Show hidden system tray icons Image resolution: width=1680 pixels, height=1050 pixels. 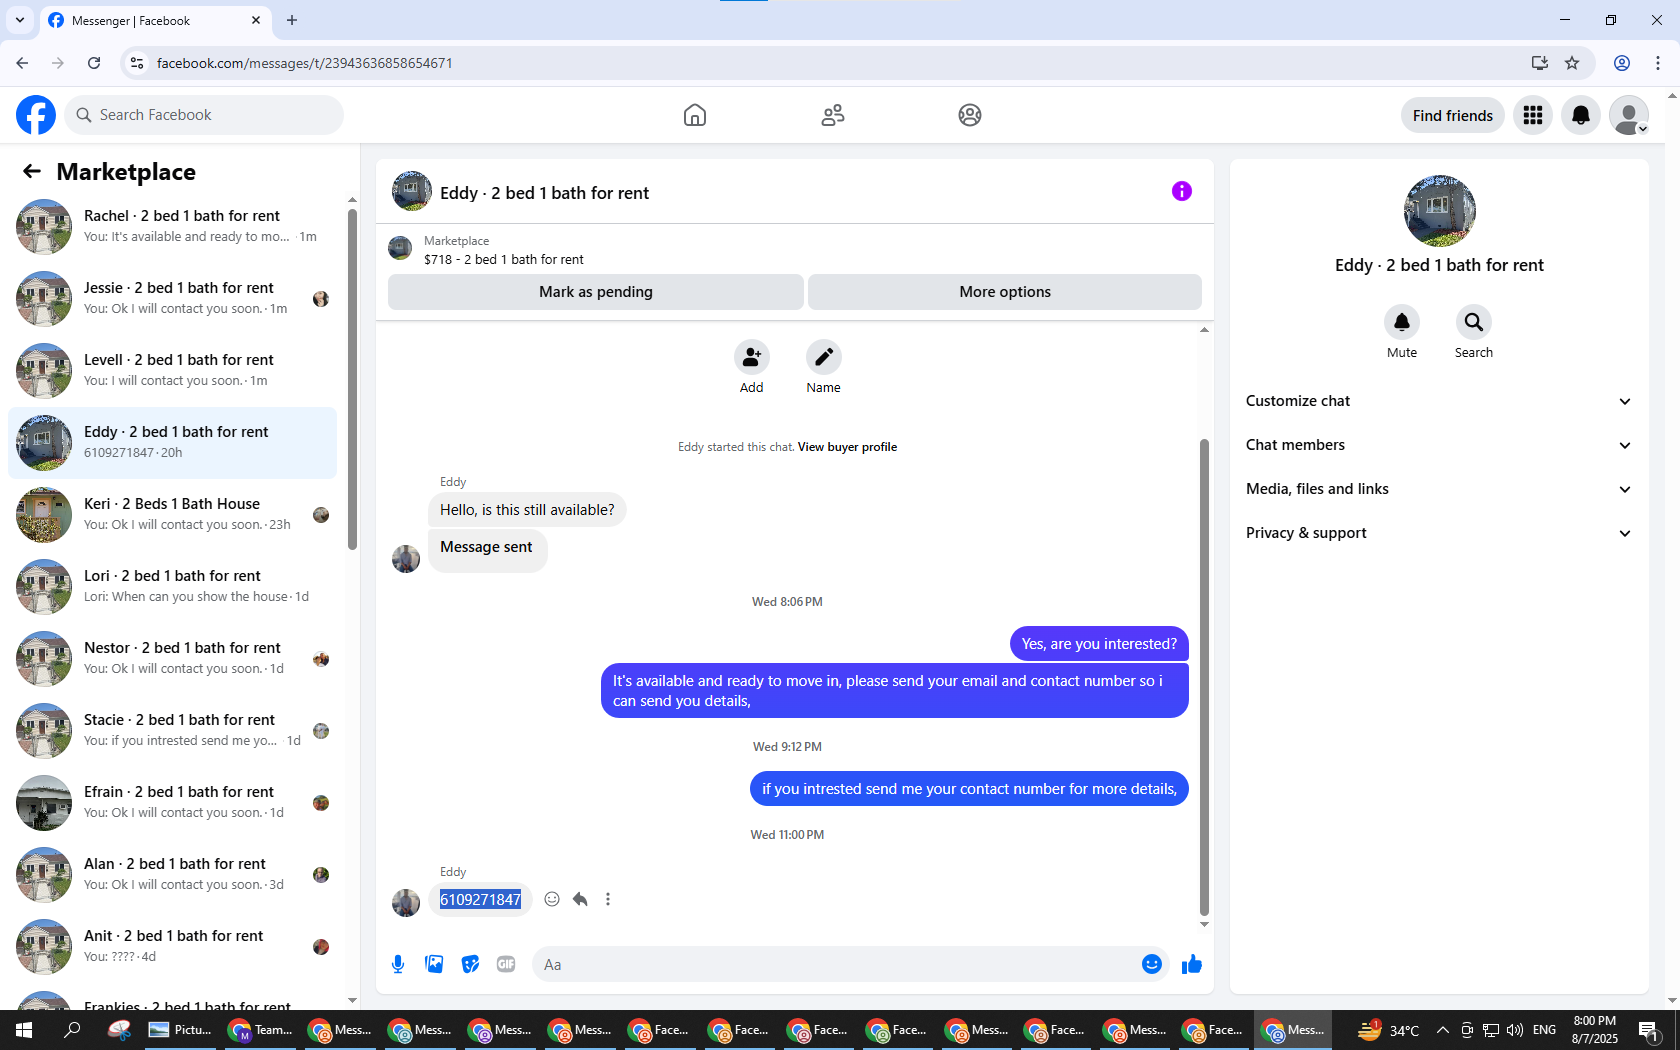click(1442, 1030)
